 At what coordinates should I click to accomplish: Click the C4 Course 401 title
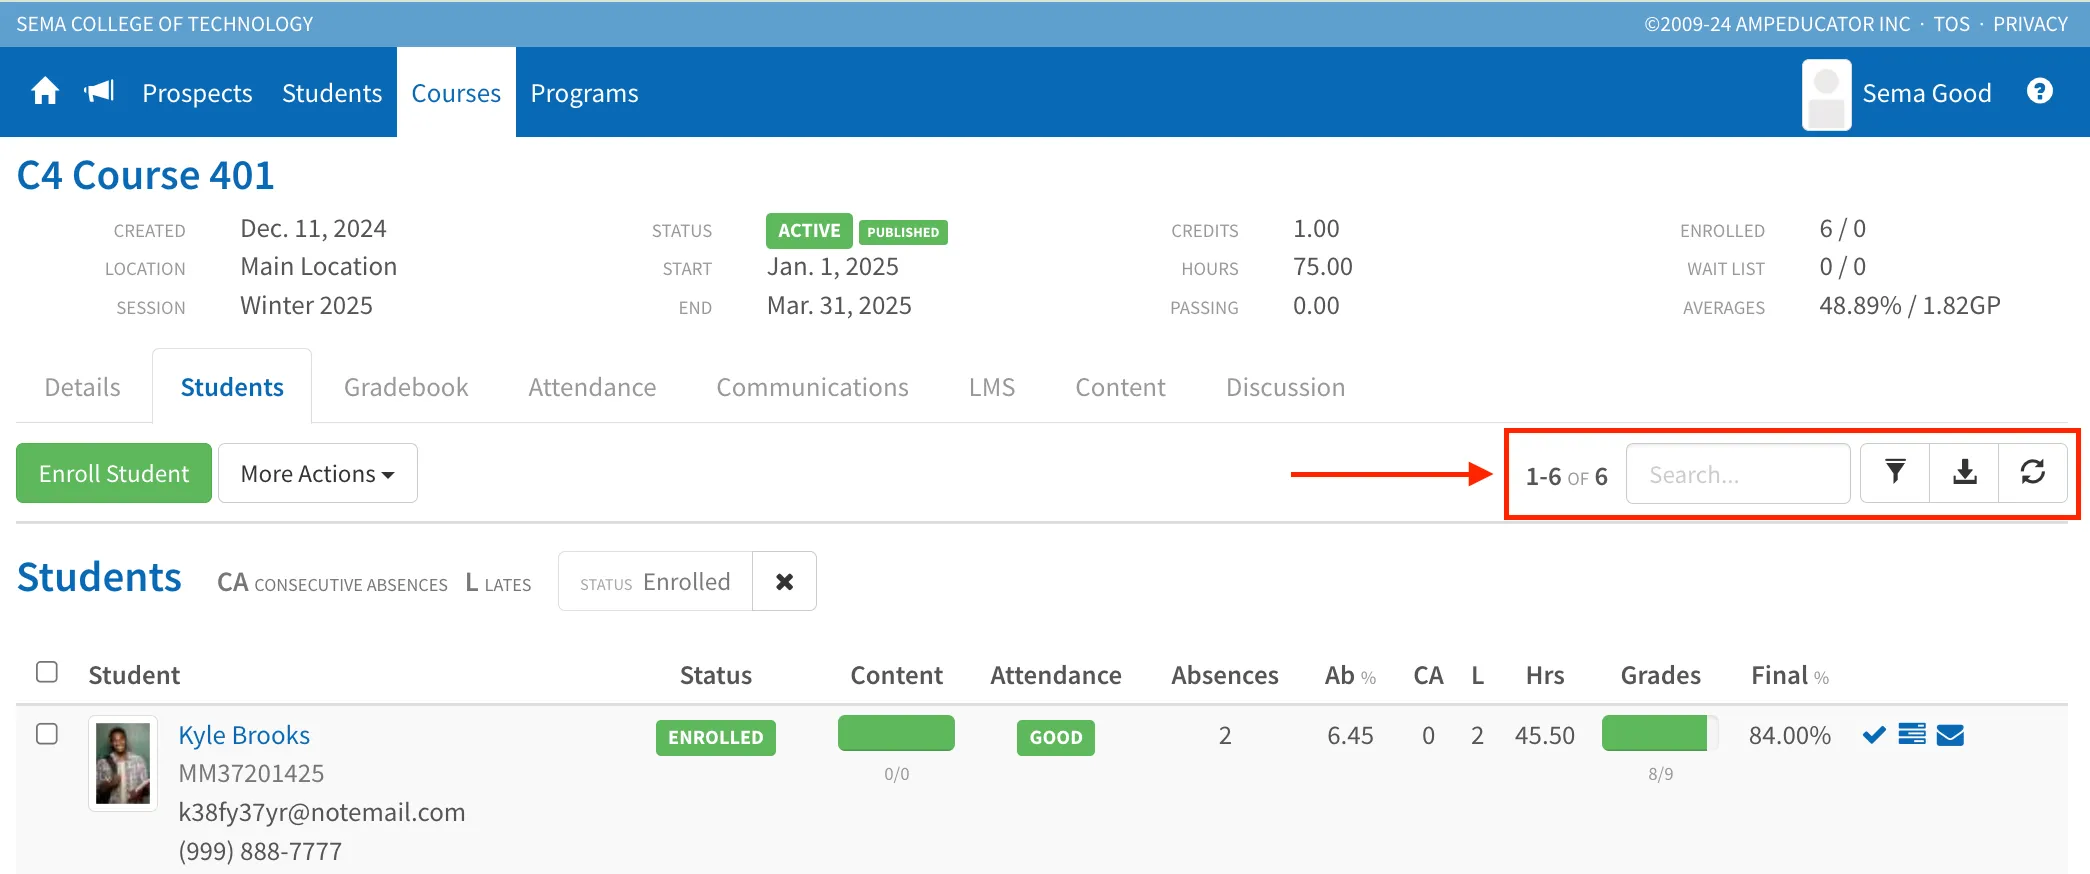[146, 175]
